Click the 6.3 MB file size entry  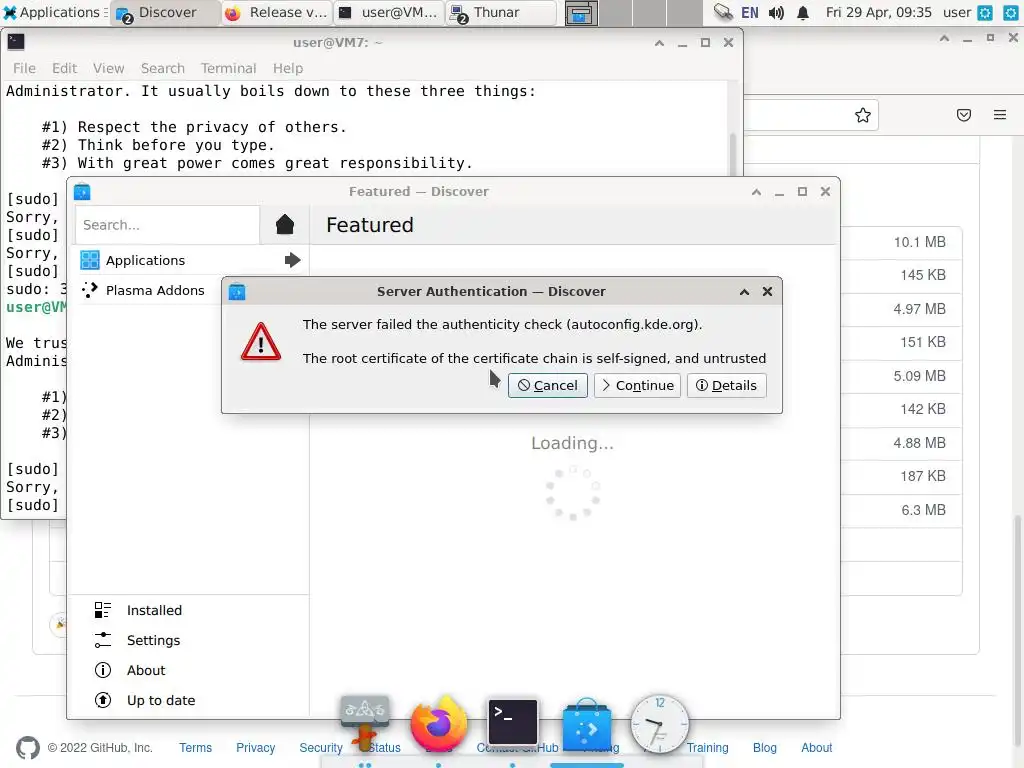(x=923, y=510)
